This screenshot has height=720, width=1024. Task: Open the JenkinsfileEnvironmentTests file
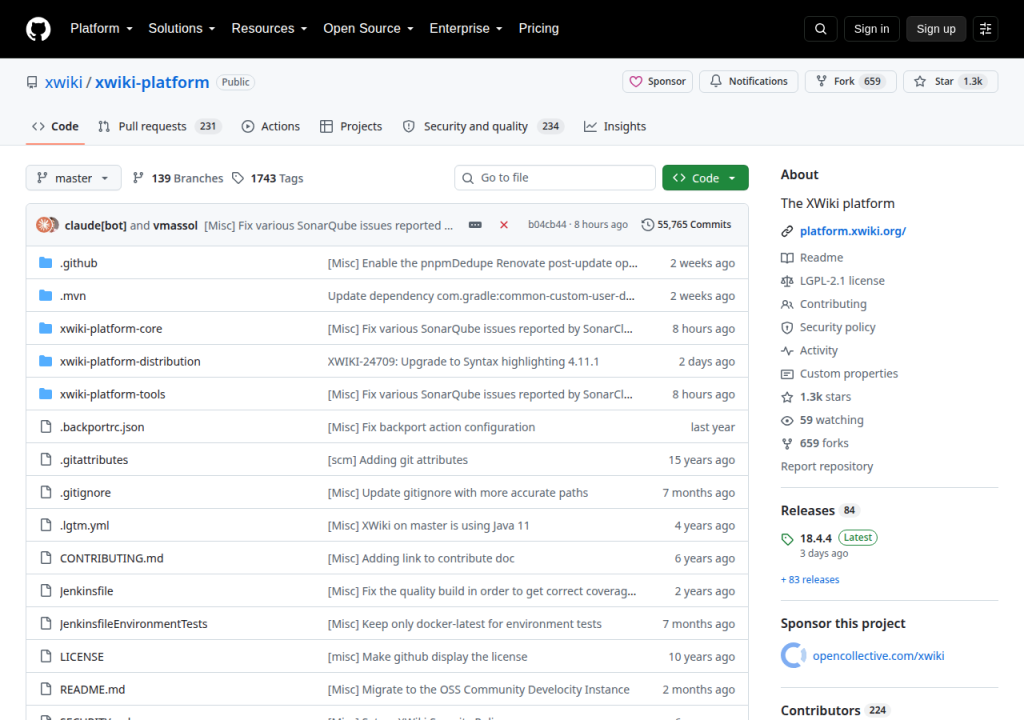coord(134,624)
